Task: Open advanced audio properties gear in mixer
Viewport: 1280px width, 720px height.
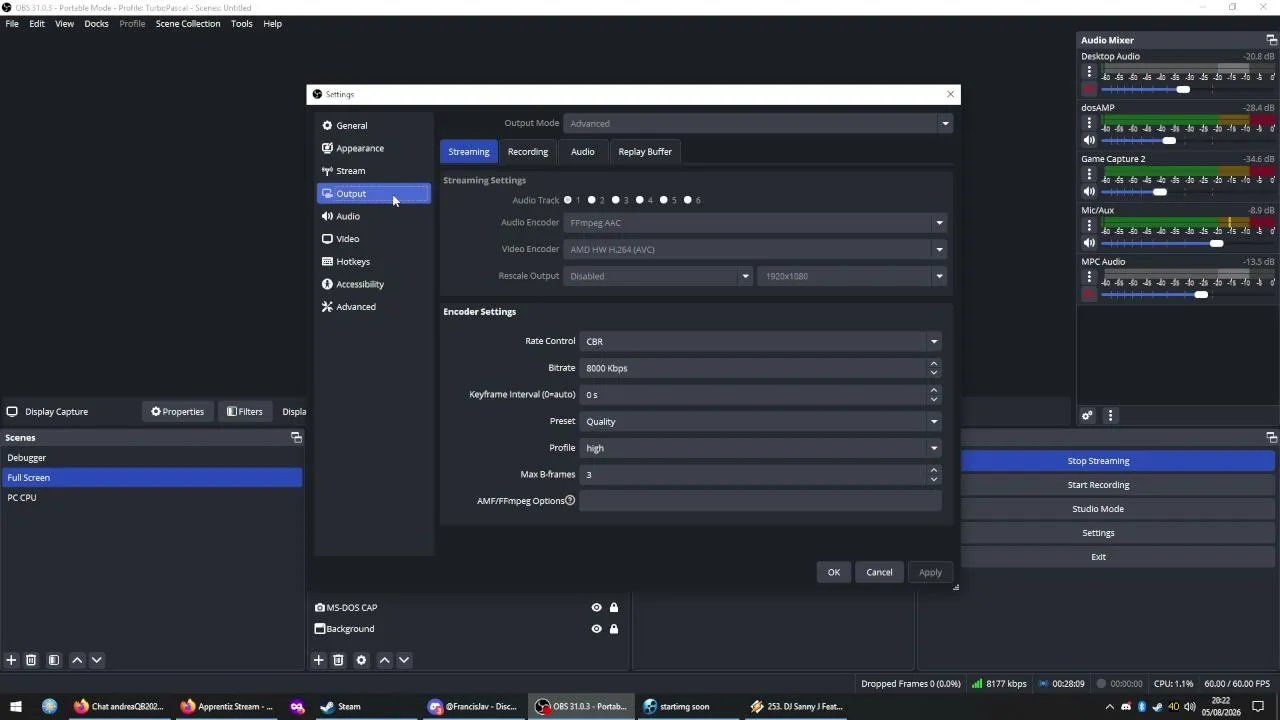Action: coord(1087,416)
